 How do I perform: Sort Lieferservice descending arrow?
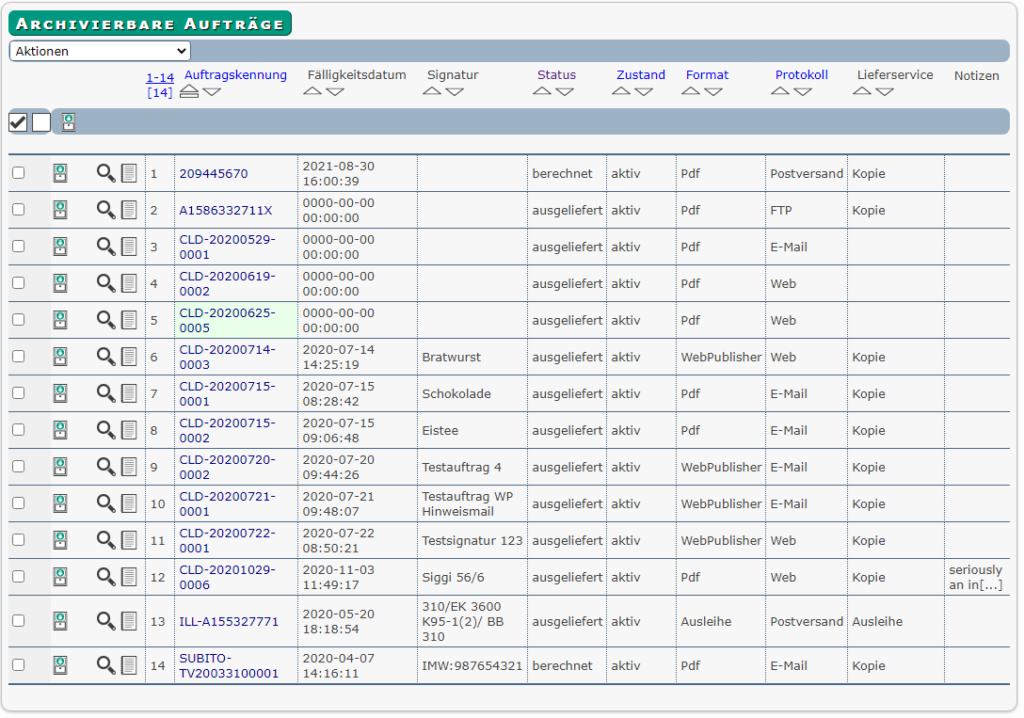(885, 92)
